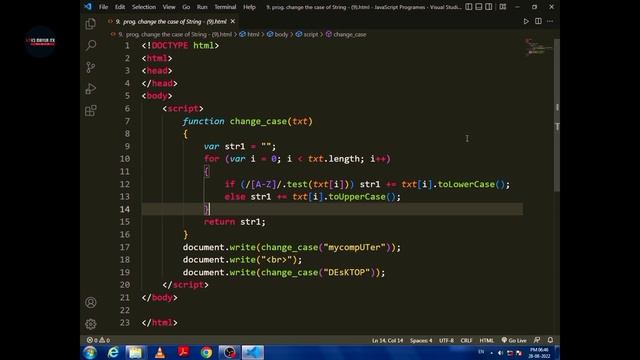The width and height of the screenshot is (640, 360).
Task: Open the editor More Actions ellipsis
Action: [x=550, y=21]
